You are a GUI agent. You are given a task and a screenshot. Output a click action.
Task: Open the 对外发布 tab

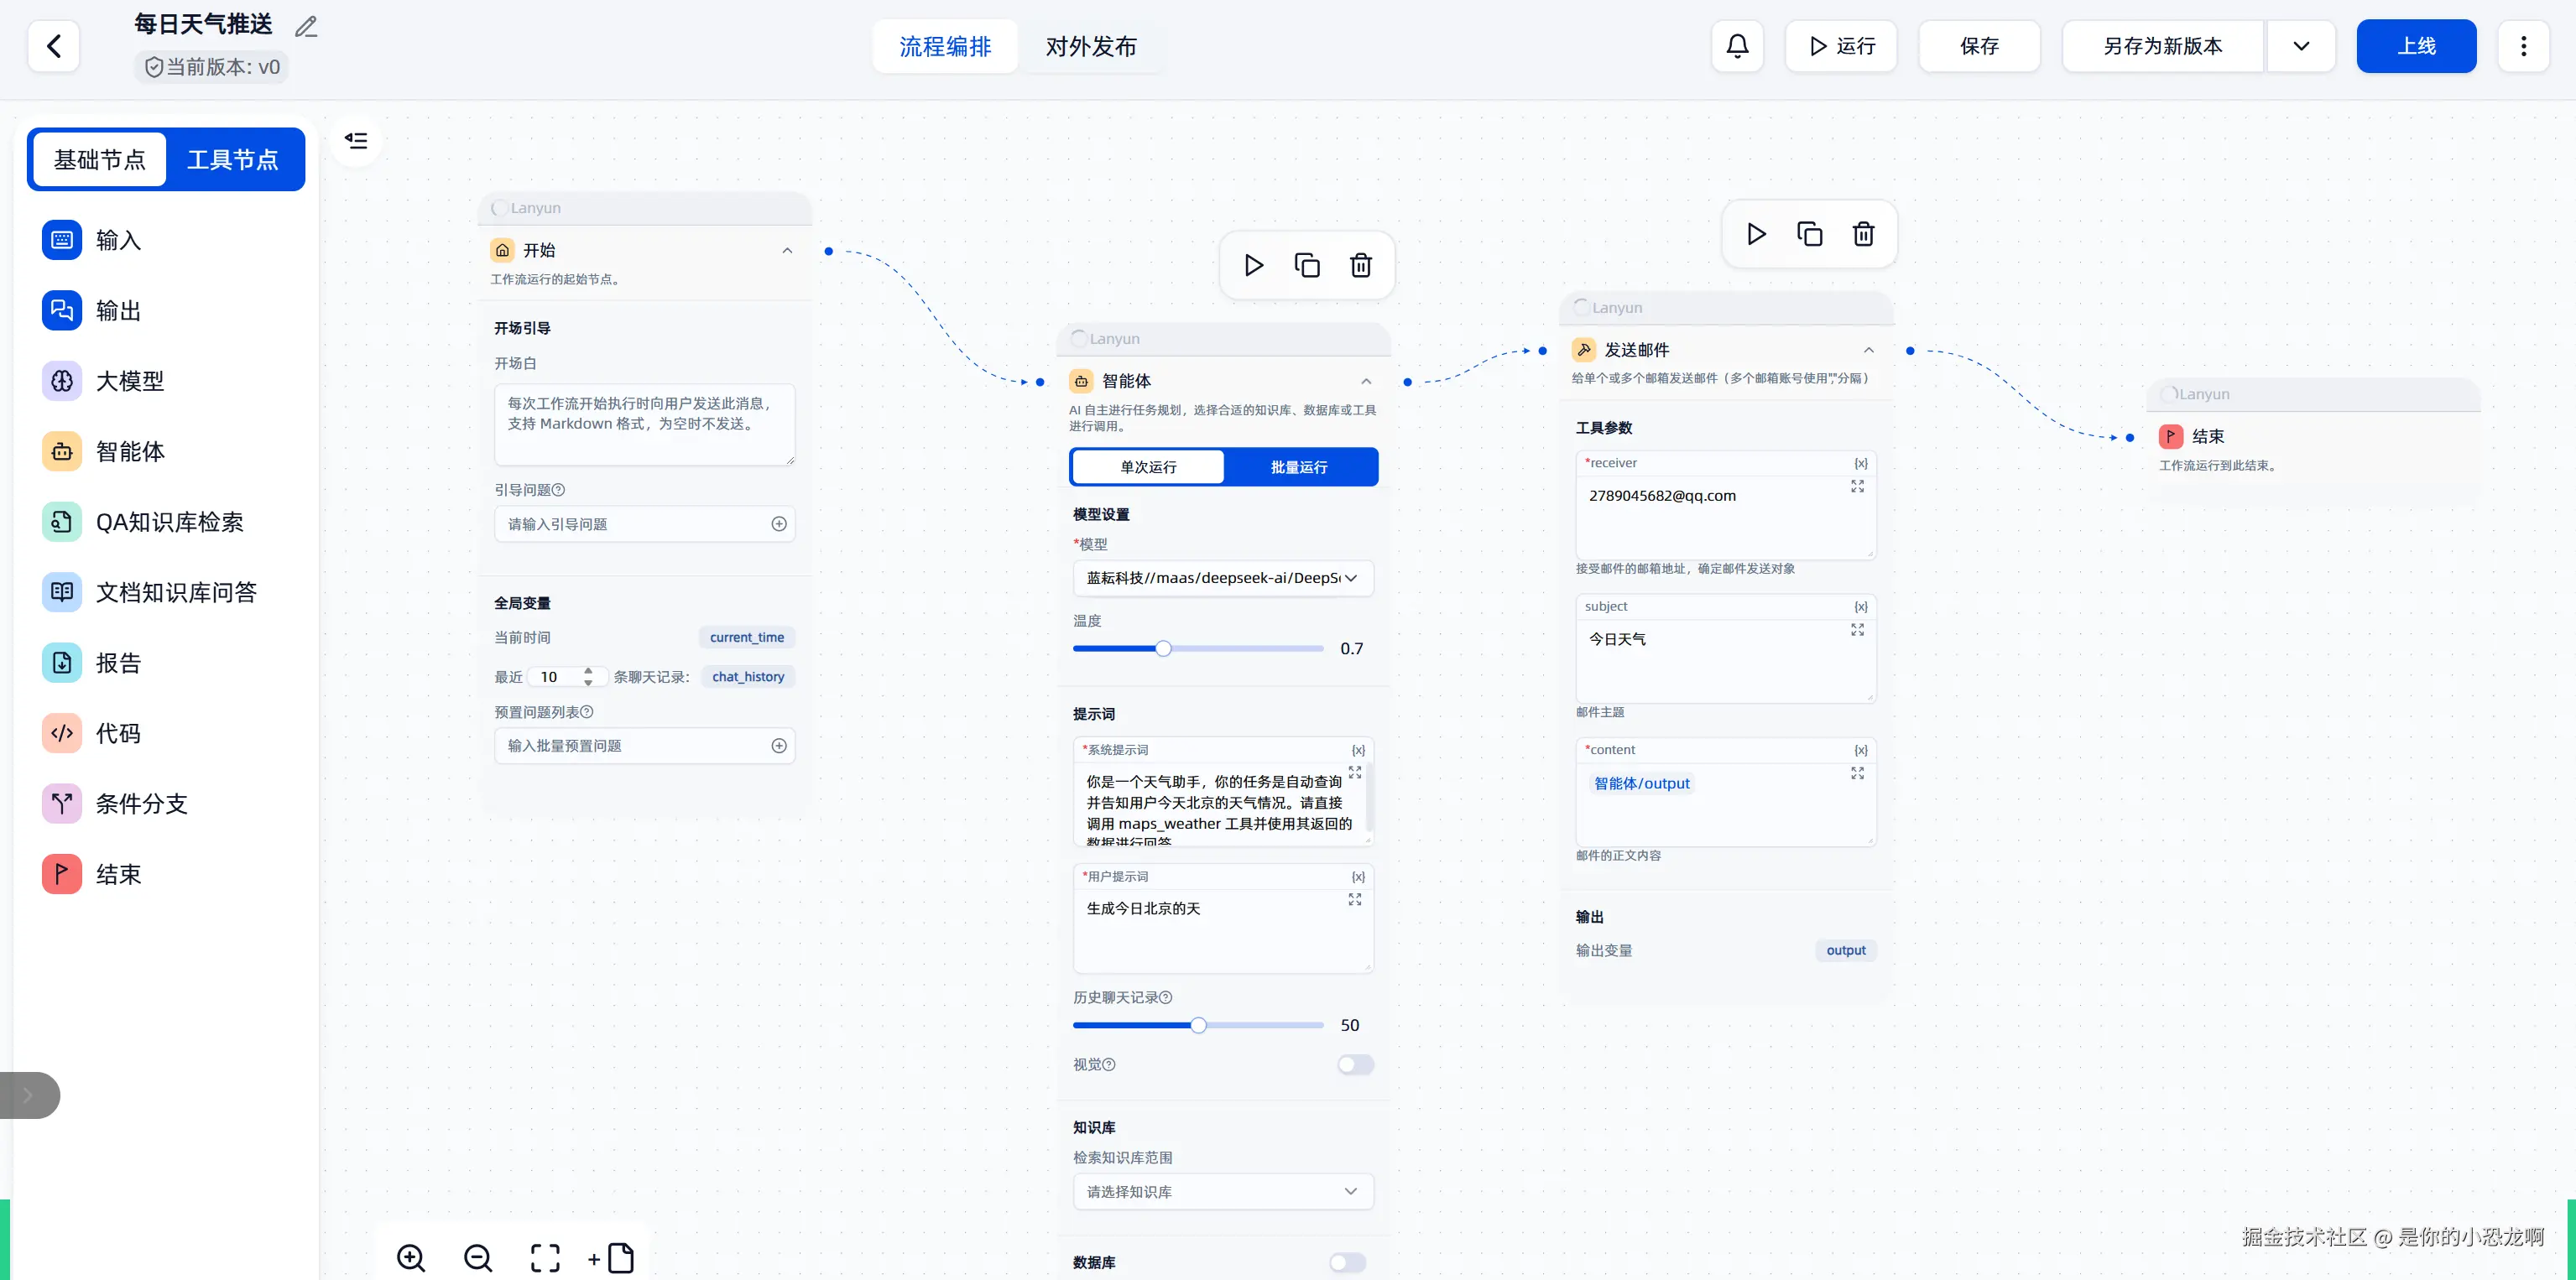click(1091, 46)
